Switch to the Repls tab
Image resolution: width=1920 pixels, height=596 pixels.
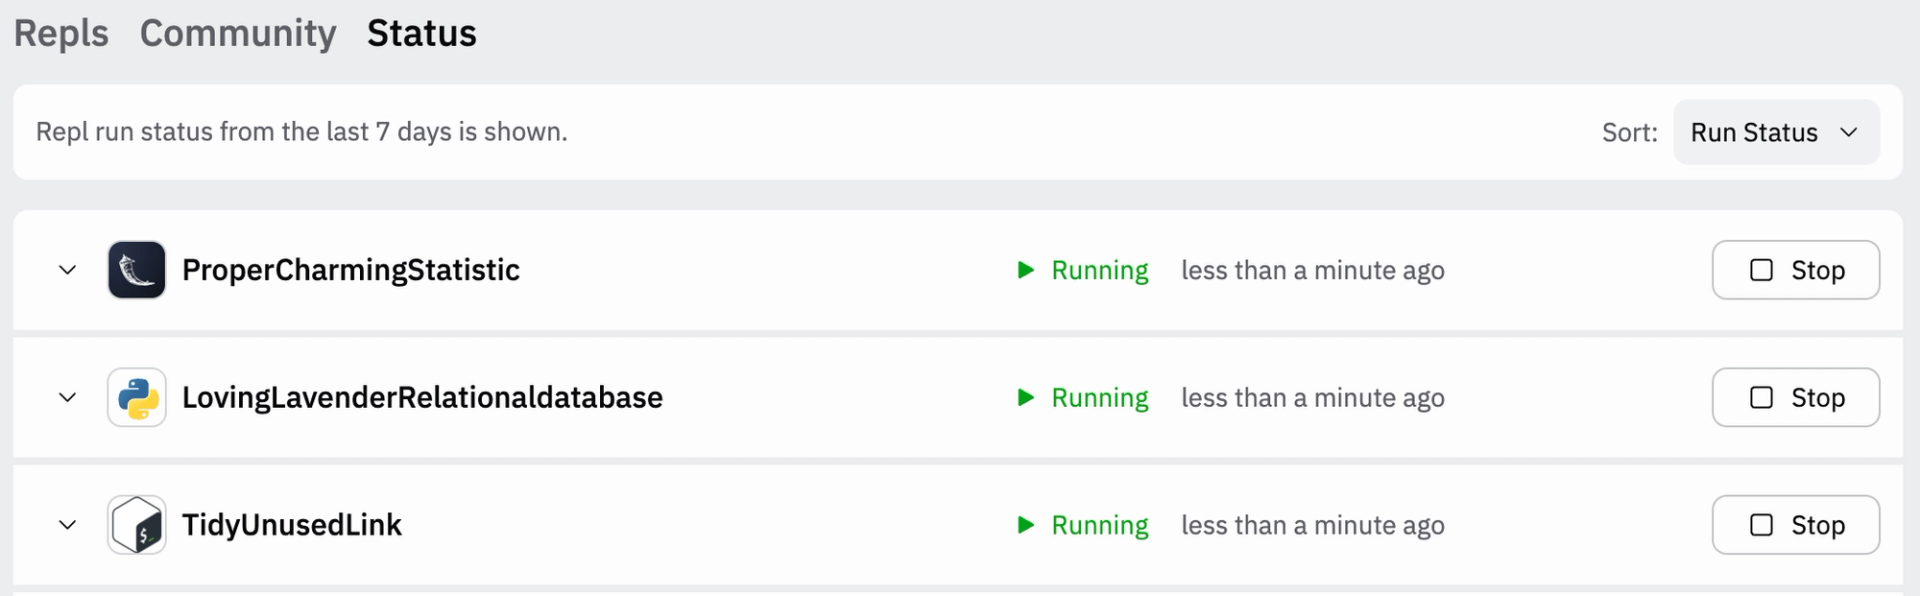61,33
